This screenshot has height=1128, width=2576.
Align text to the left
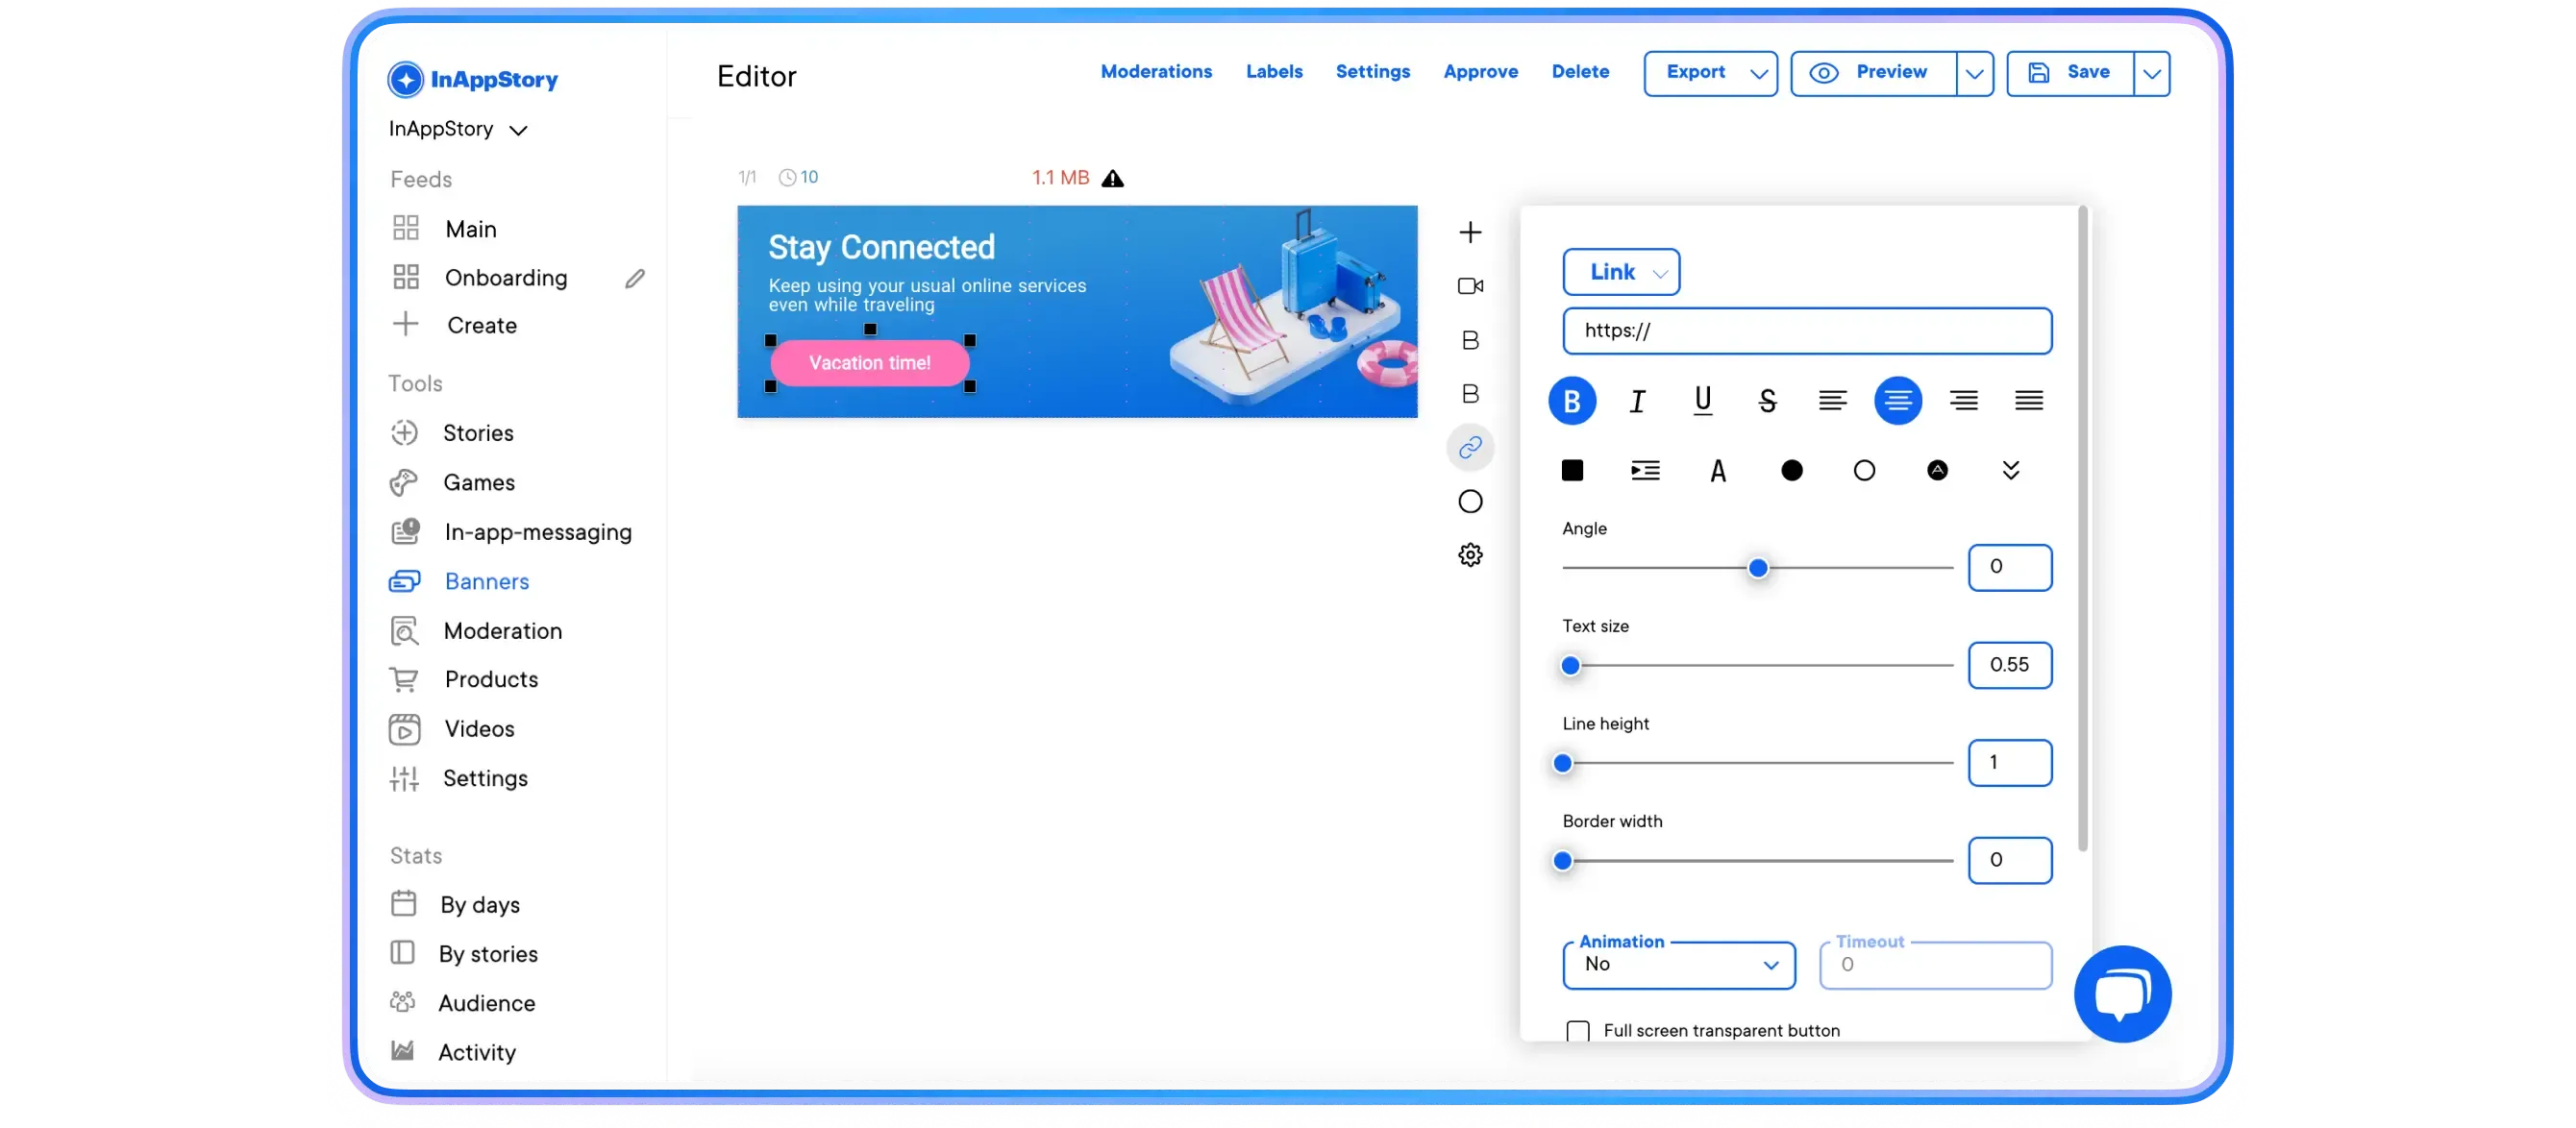(x=1832, y=401)
